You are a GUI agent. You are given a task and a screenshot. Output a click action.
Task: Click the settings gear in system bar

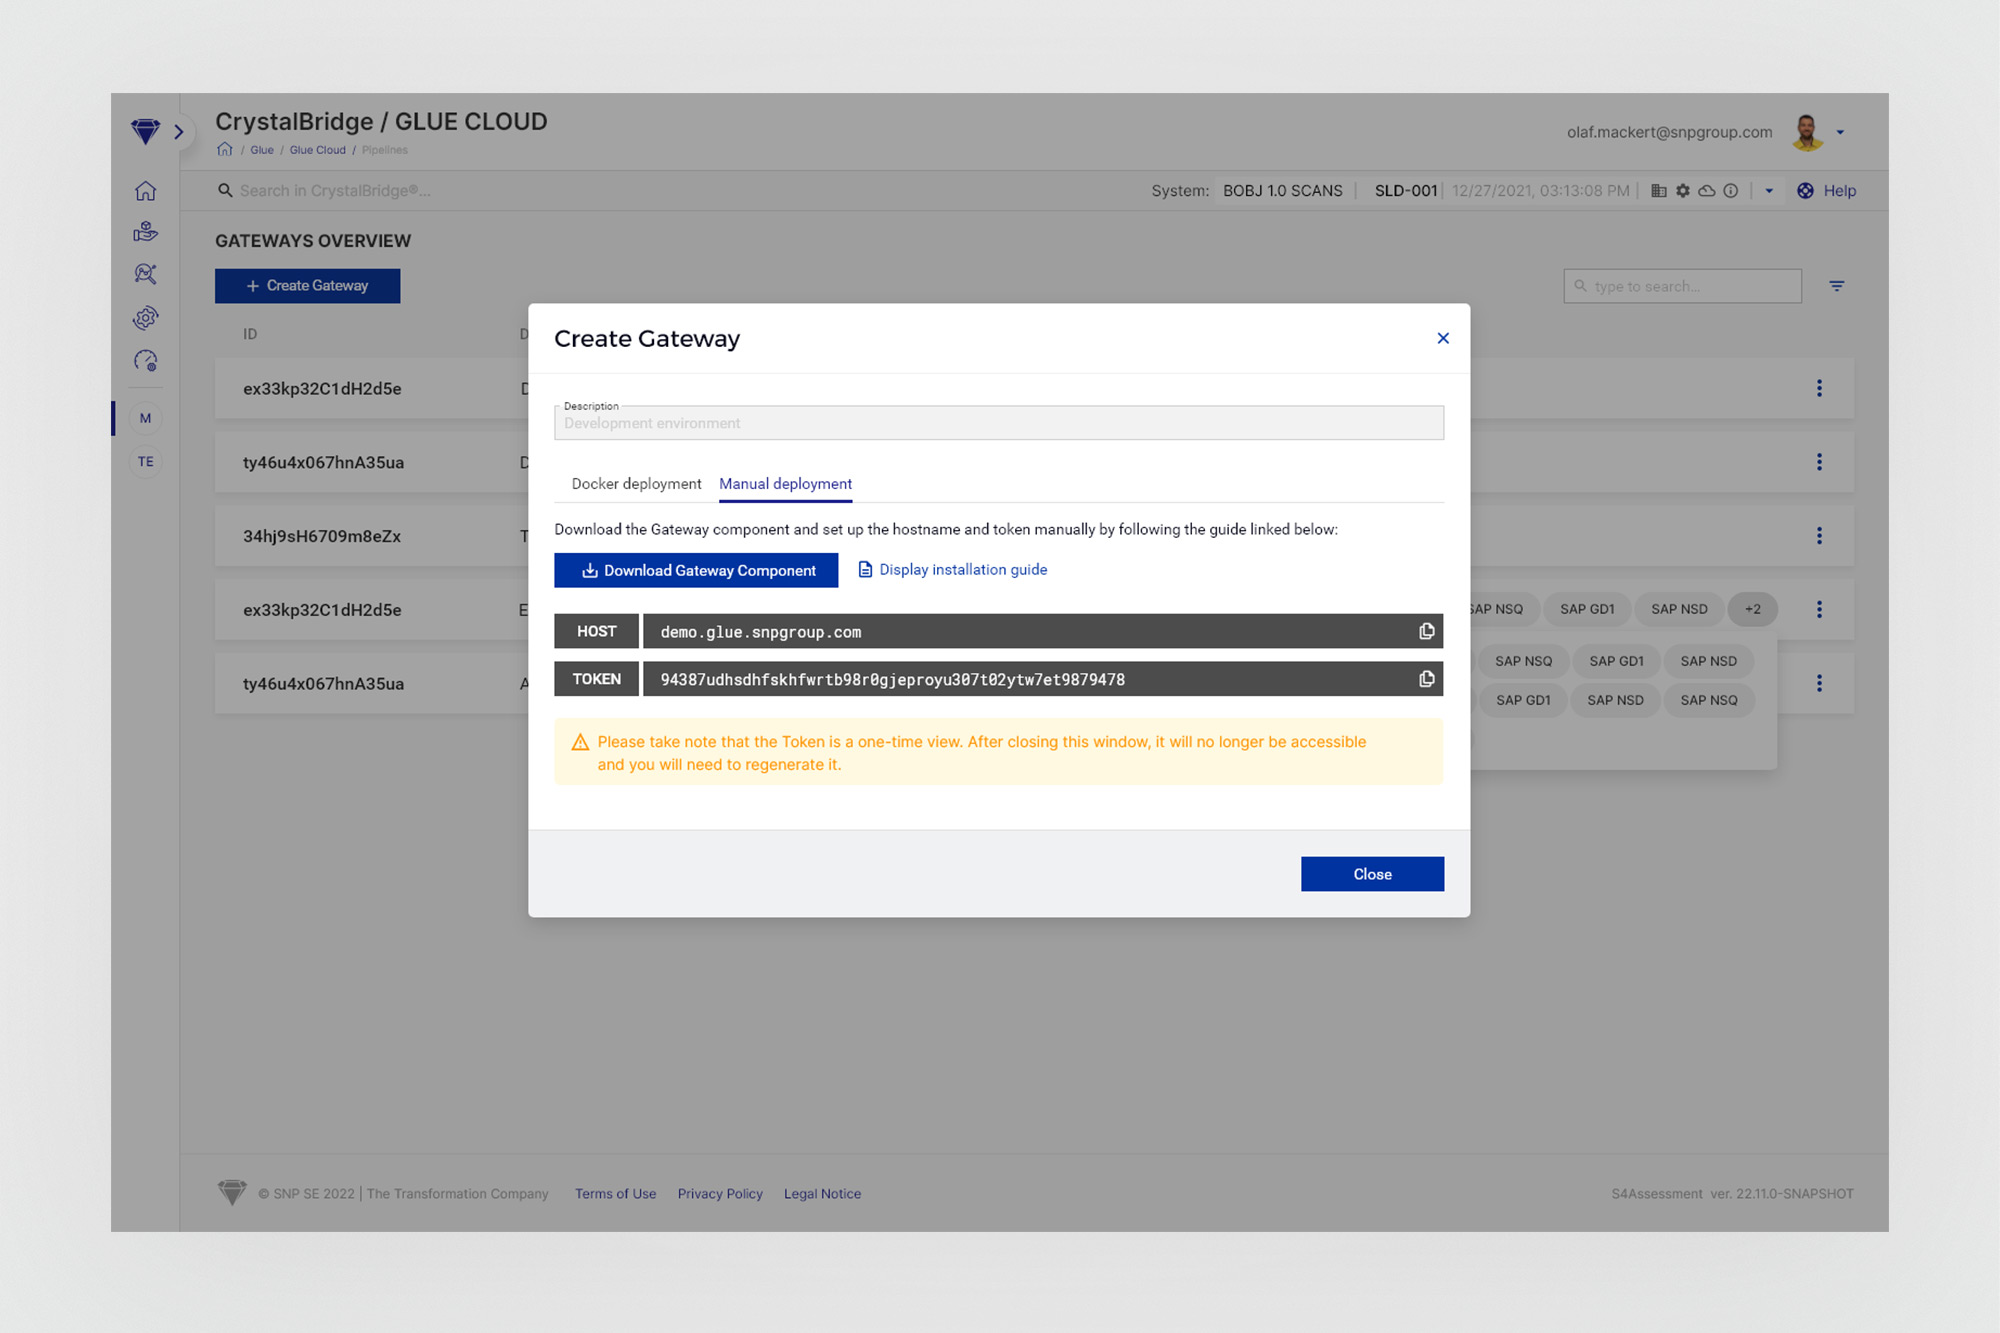coord(1683,191)
